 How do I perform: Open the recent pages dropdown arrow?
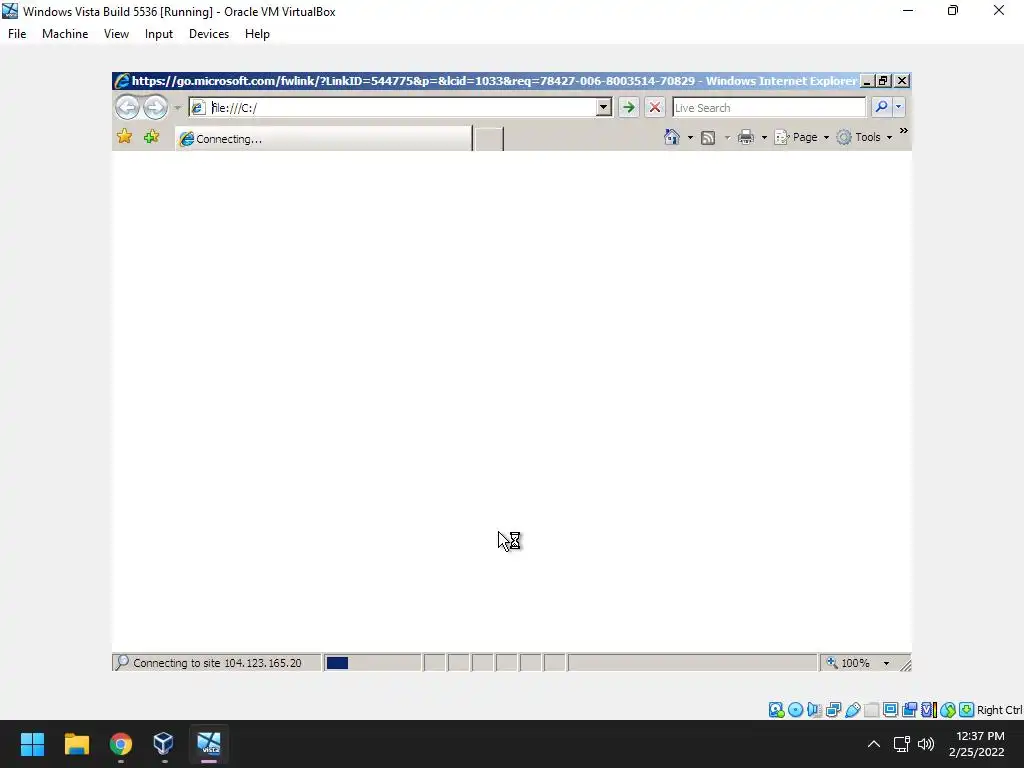[x=177, y=108]
